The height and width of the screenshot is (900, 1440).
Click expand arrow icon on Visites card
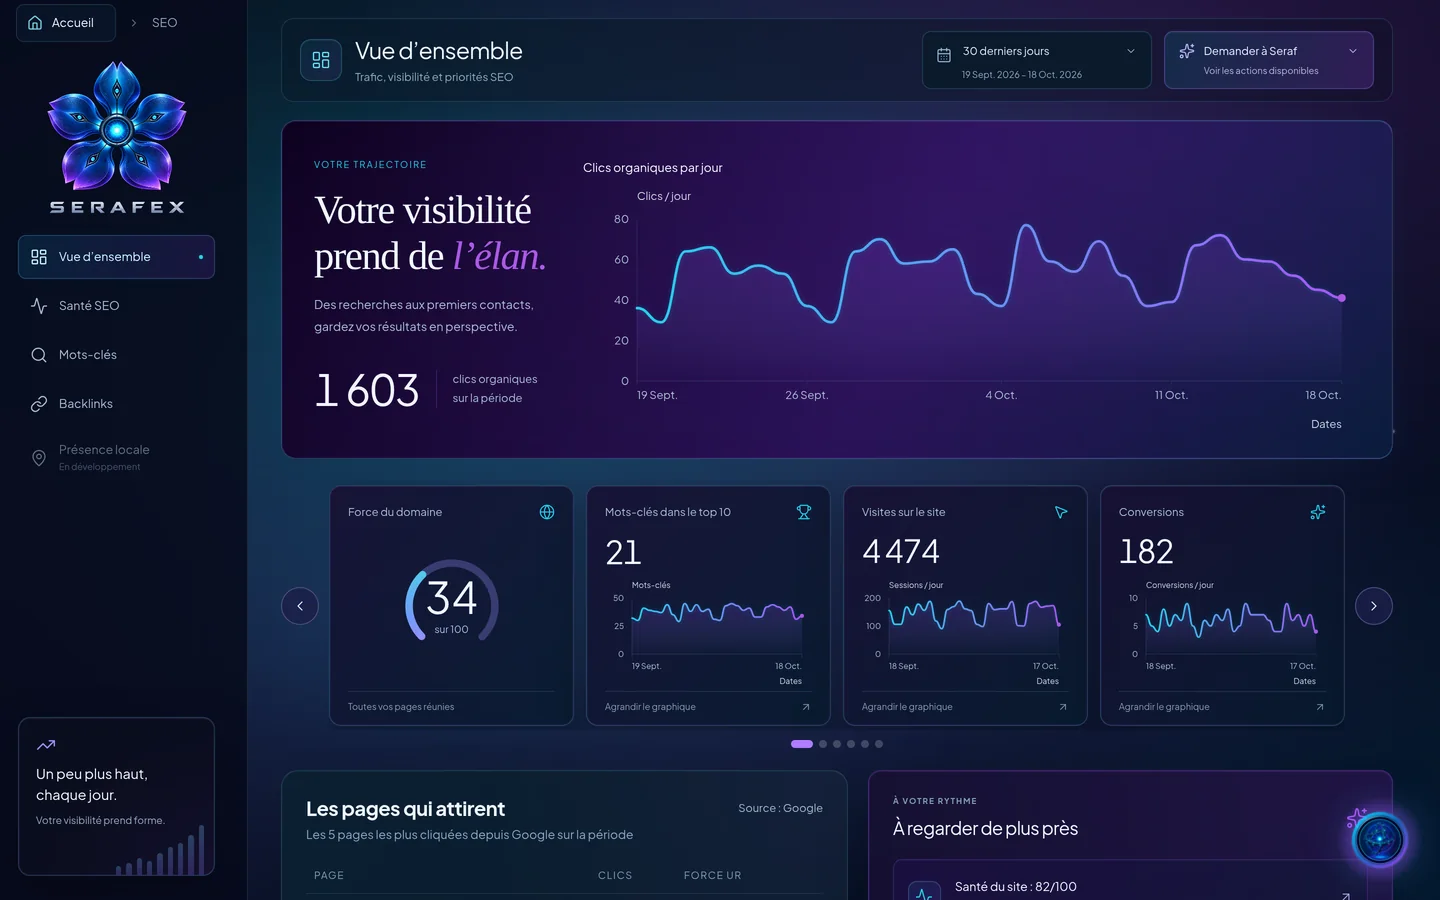pos(1063,707)
